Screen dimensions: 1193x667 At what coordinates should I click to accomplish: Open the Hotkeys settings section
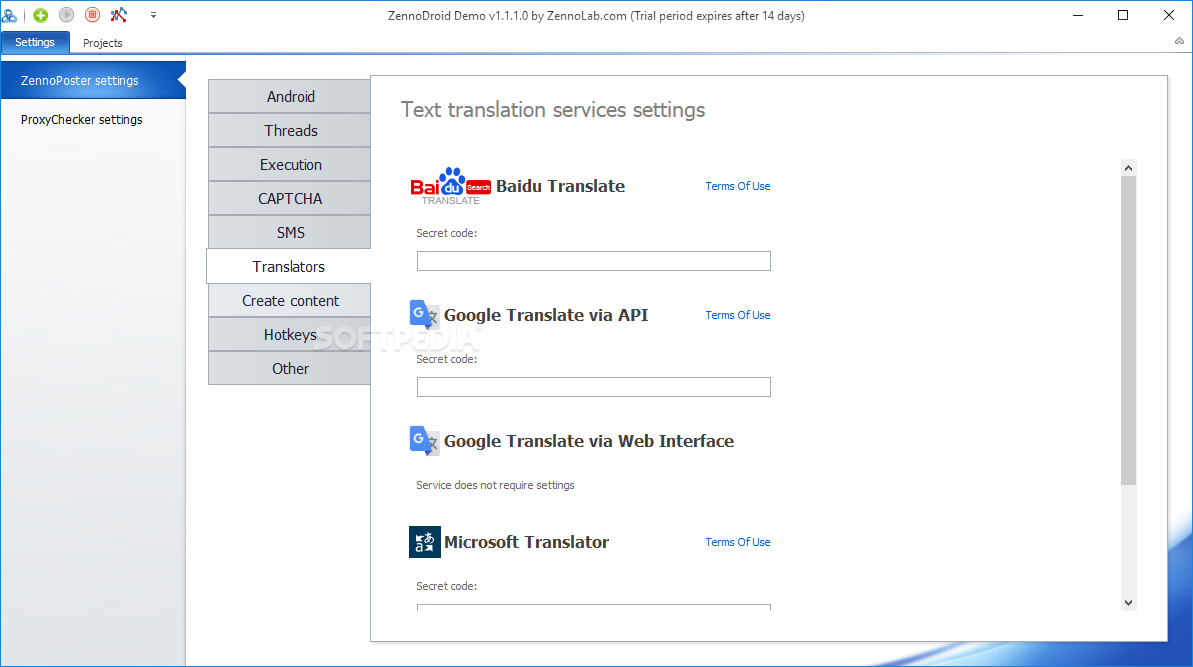[x=290, y=335]
